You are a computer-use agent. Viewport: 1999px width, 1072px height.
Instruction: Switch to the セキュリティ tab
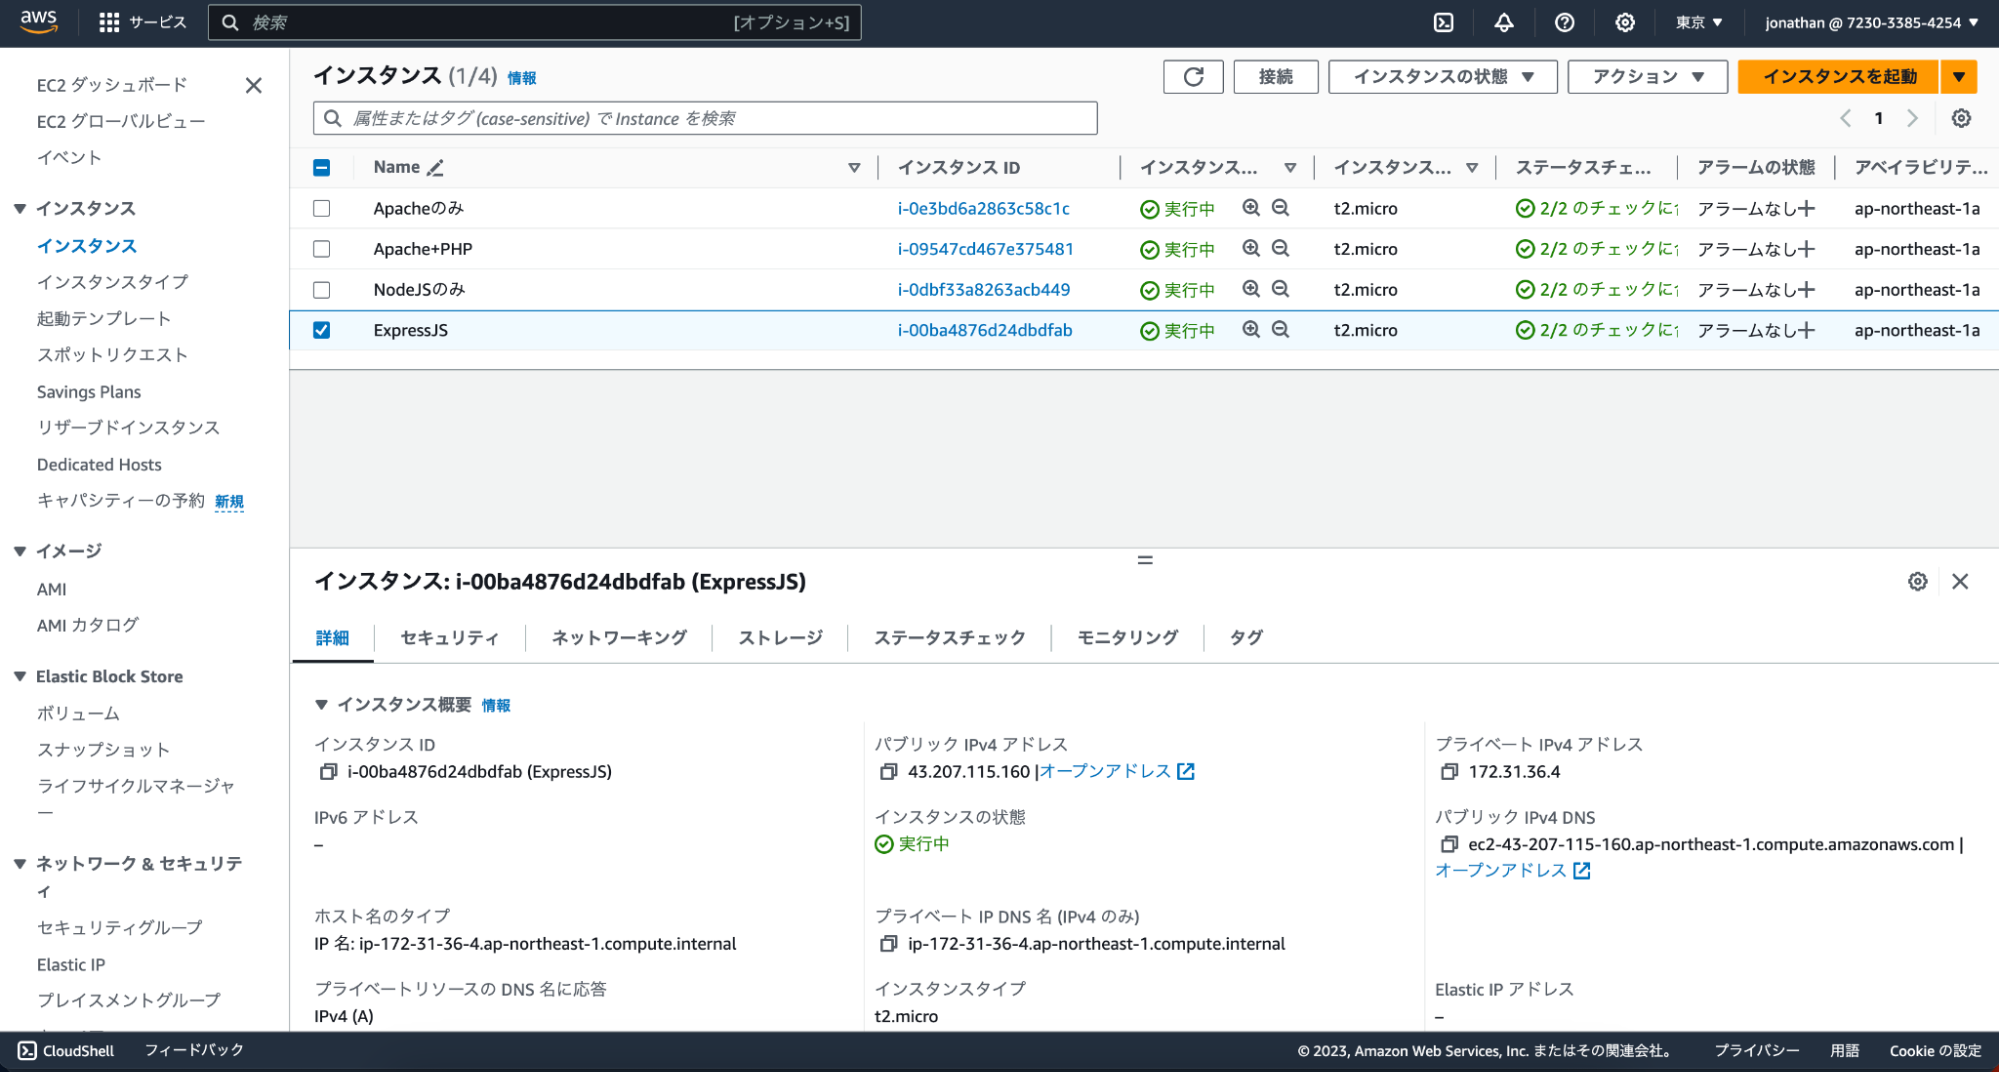tap(450, 637)
